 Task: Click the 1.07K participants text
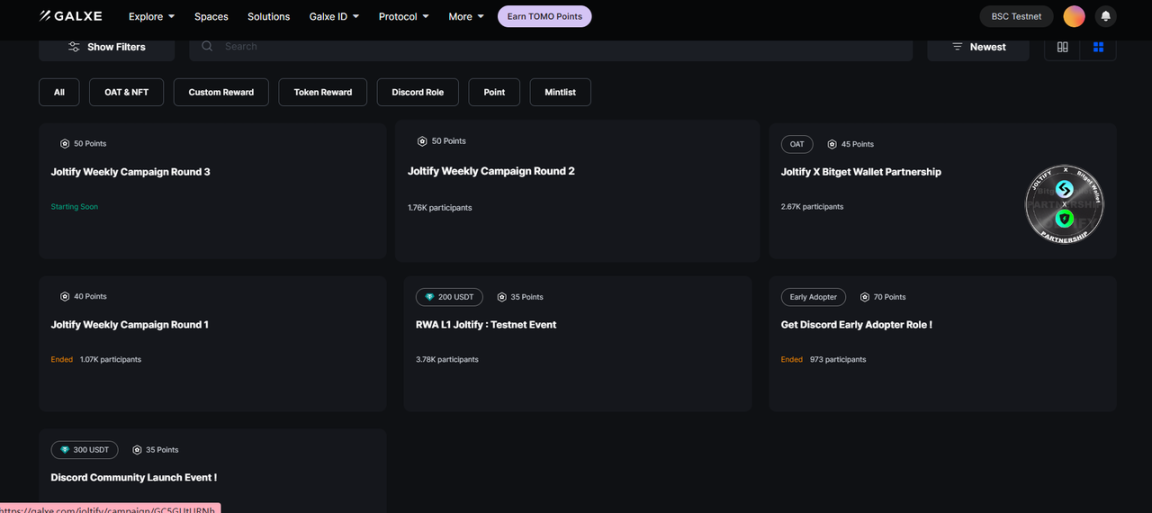tap(111, 359)
